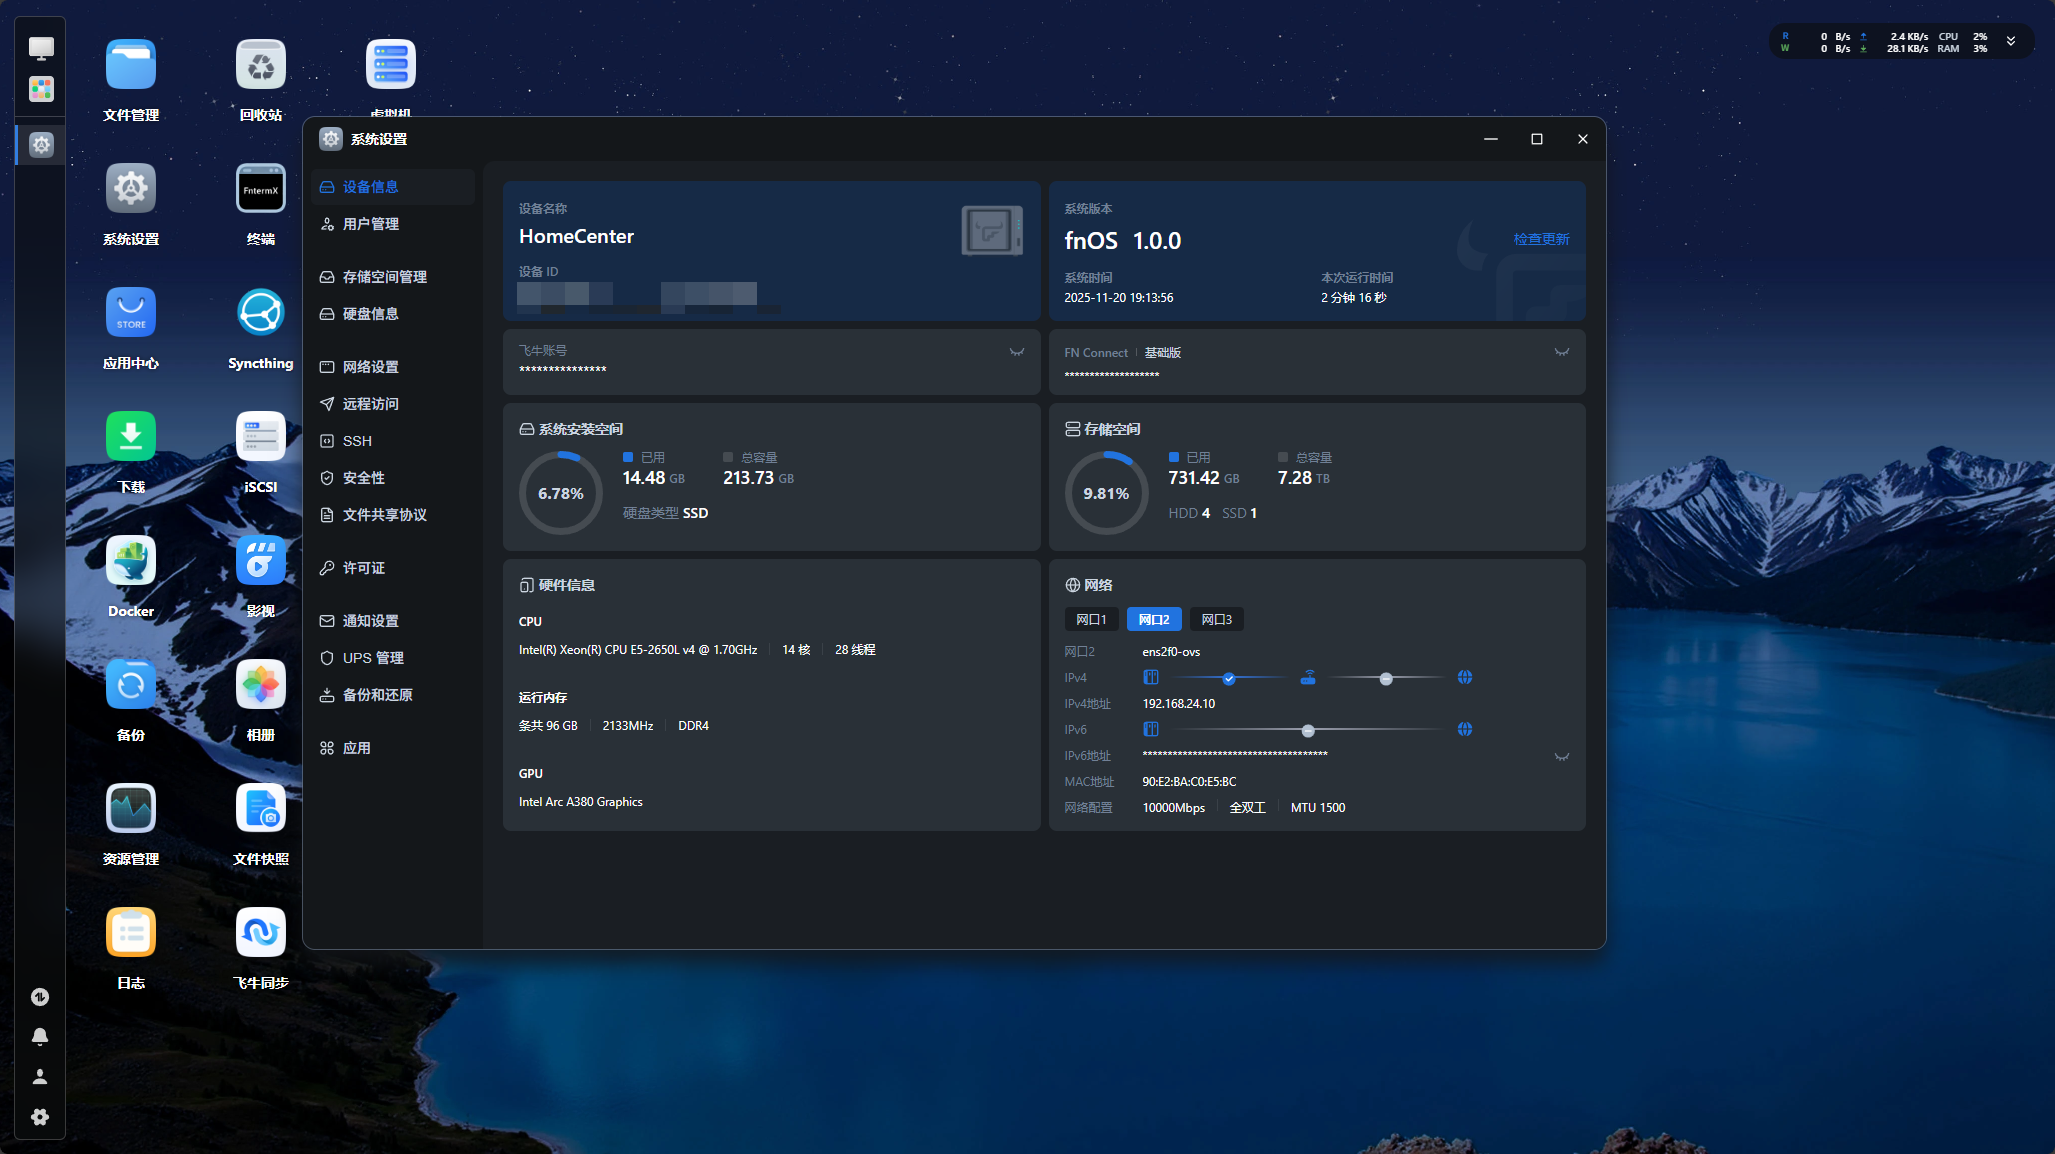The height and width of the screenshot is (1154, 2055).
Task: Launch 资源管理 resource monitor icon
Action: 131,809
